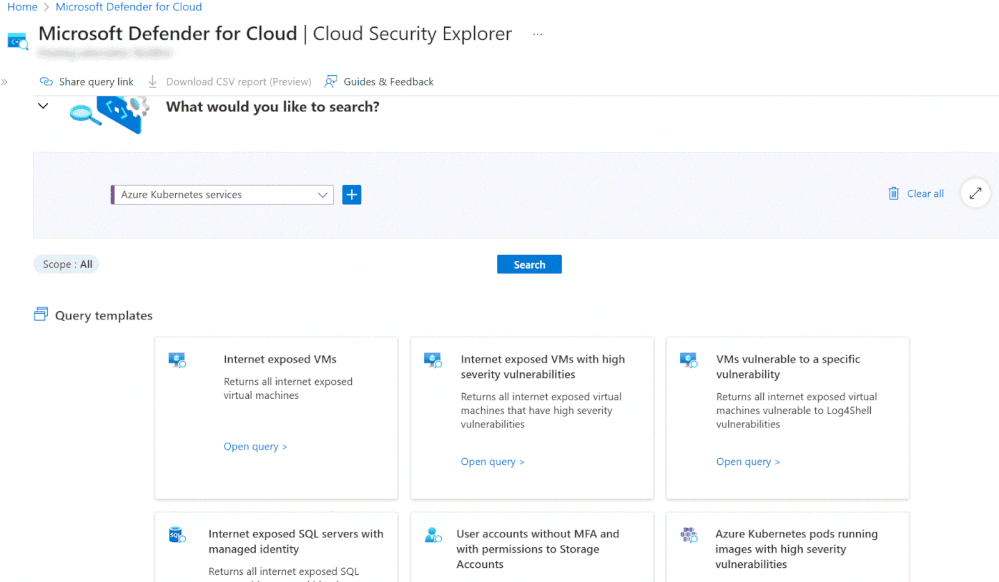The height and width of the screenshot is (582, 999).
Task: Expand the query builder with arrows icon
Action: click(x=975, y=193)
